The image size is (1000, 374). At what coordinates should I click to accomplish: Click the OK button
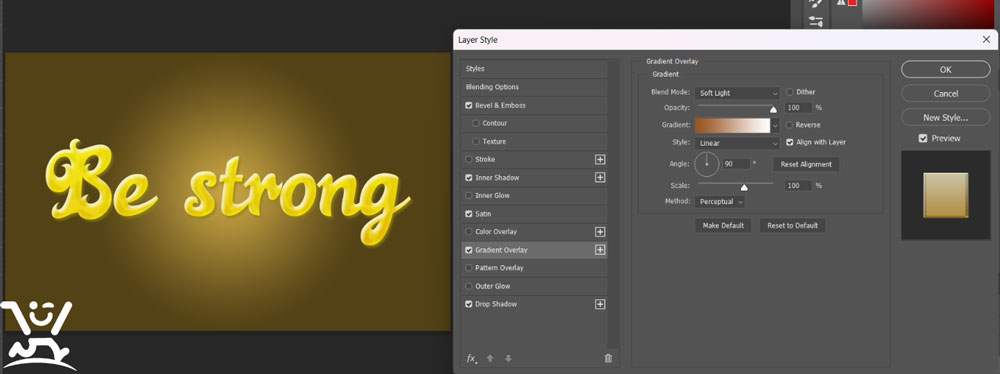click(x=946, y=70)
